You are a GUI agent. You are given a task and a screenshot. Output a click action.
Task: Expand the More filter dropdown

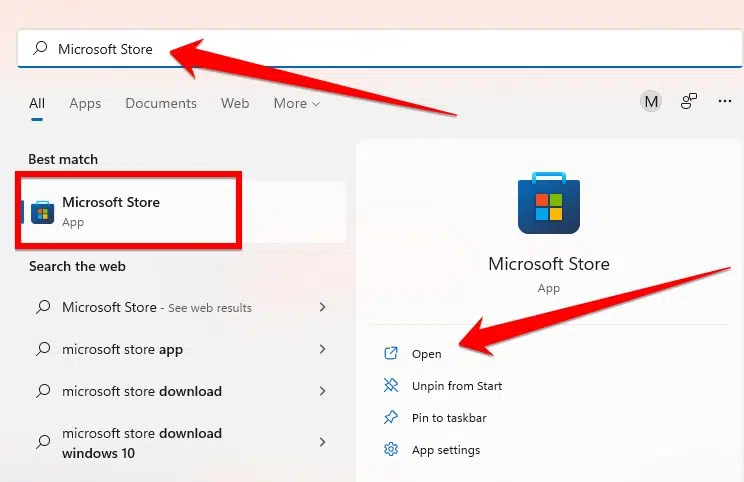tap(297, 103)
